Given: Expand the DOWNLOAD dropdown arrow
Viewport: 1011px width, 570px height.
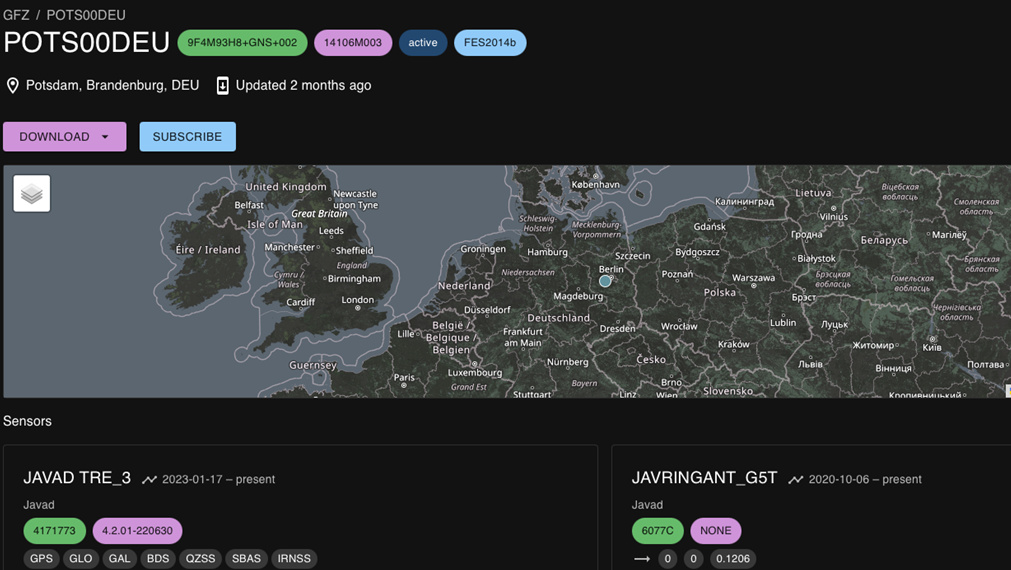Looking at the screenshot, I should coord(105,137).
